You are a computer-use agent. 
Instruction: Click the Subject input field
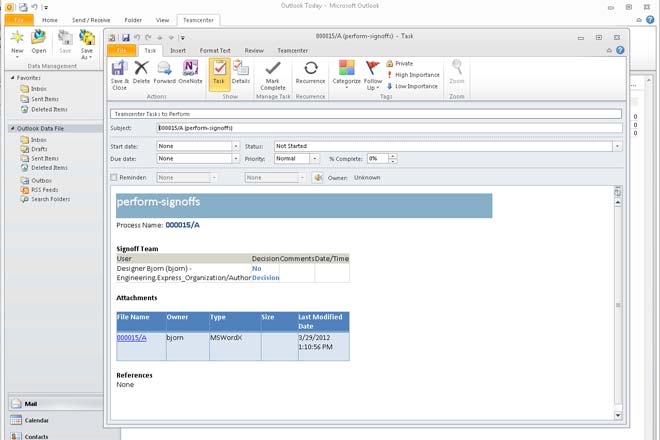coord(389,128)
